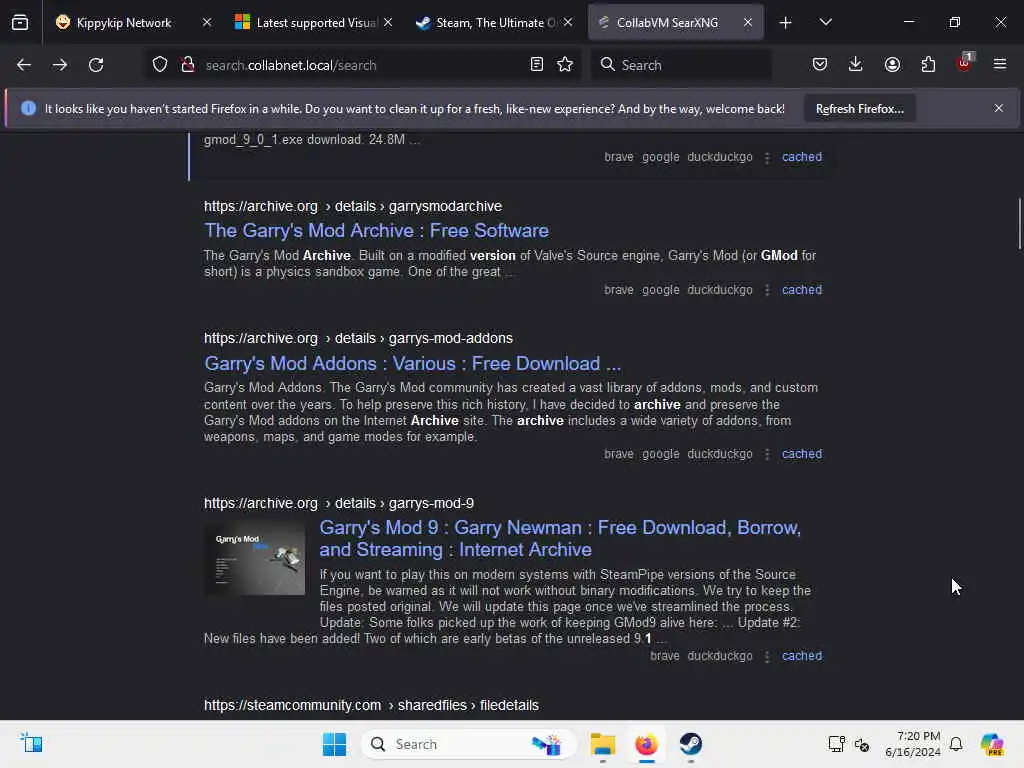Open the Downloads panel
The image size is (1024, 768).
point(856,64)
